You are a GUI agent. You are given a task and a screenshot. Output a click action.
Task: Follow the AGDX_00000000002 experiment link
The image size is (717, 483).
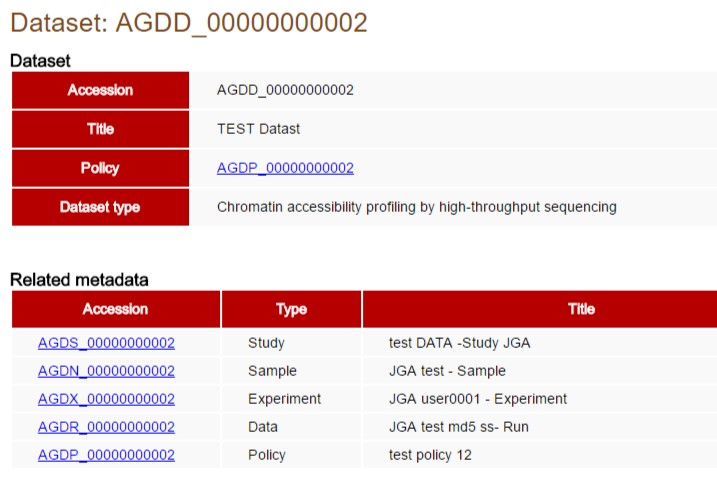pos(106,399)
